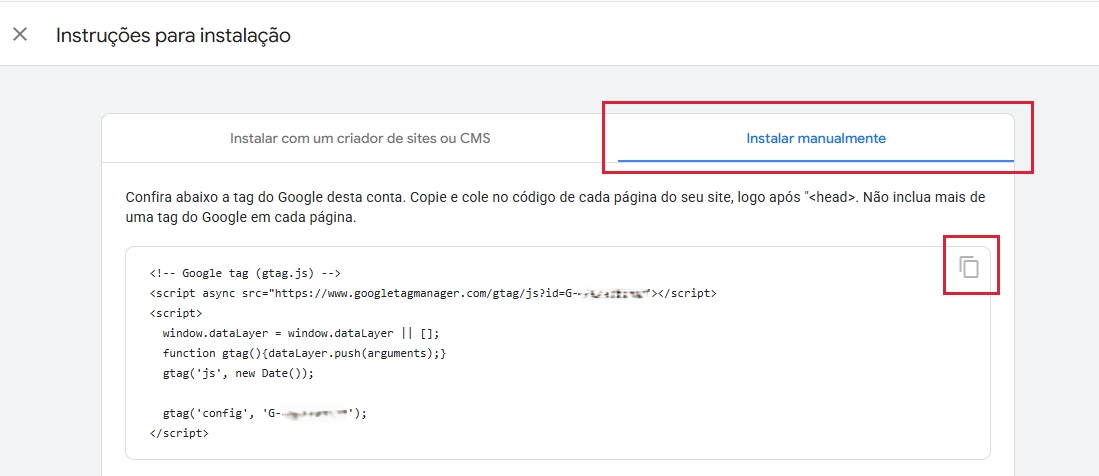Click the function gtag() definition line

304,353
